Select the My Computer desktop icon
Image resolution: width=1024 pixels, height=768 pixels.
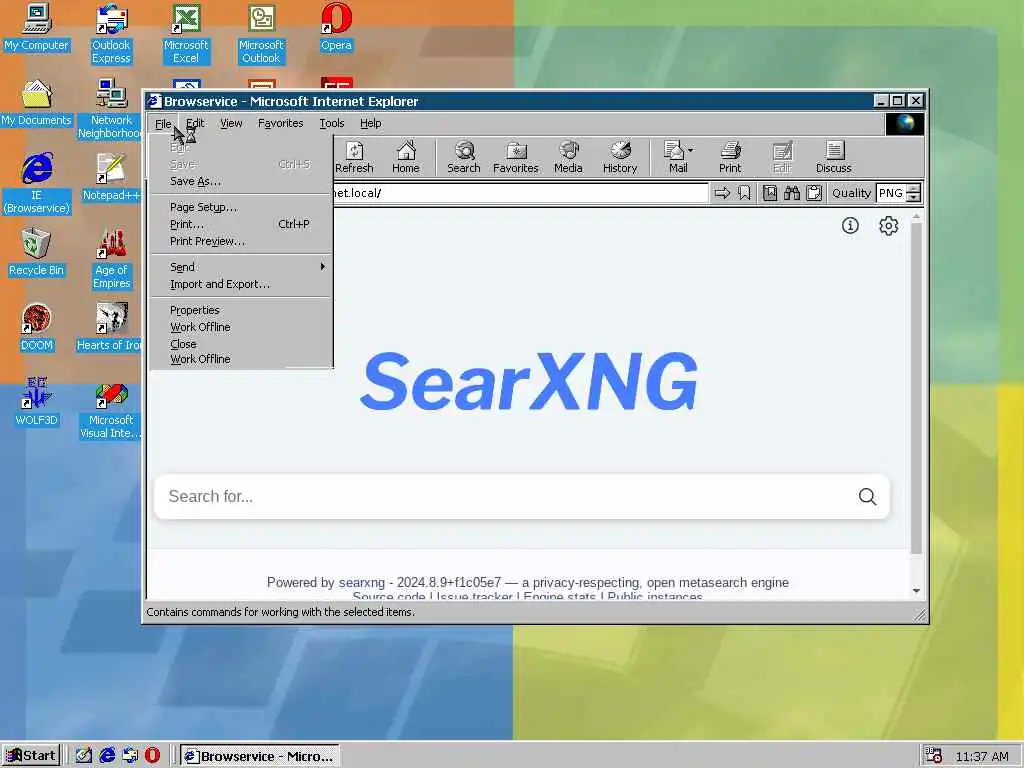click(x=37, y=27)
